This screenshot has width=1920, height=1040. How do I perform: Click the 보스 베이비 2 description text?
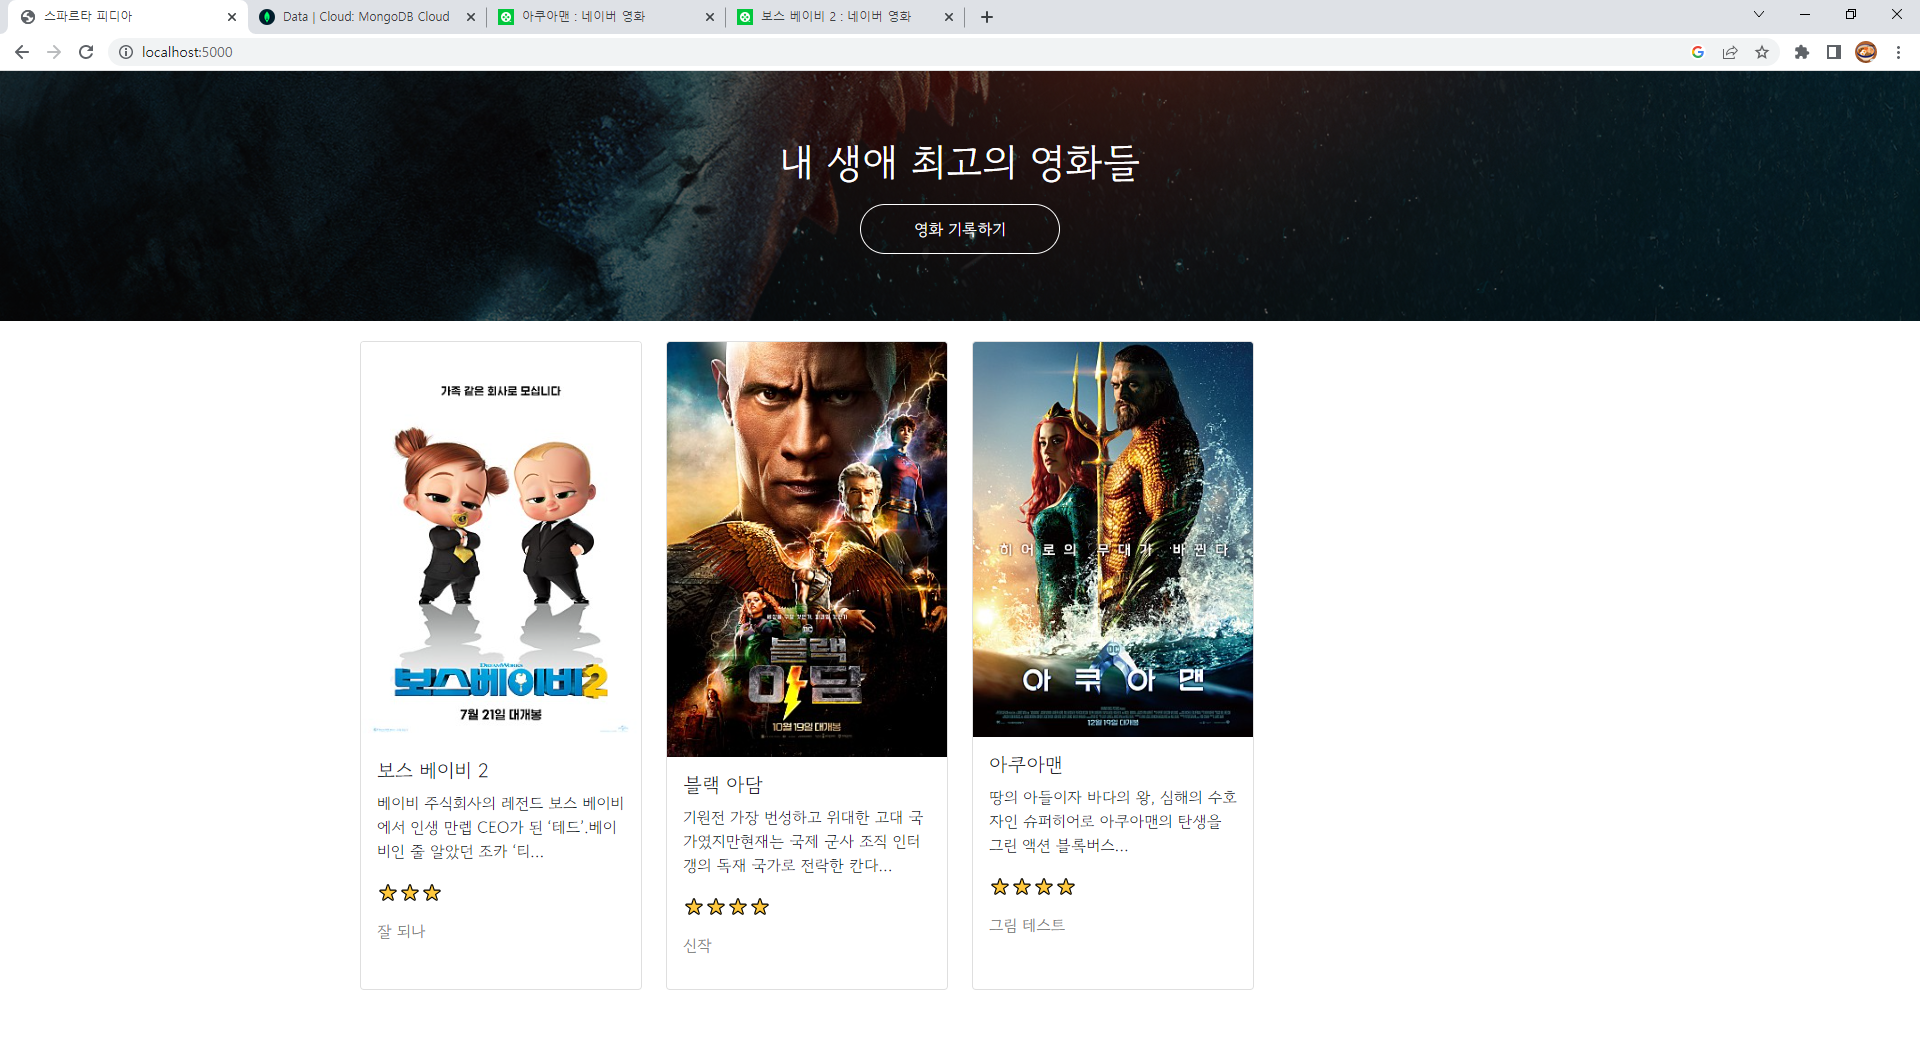(x=500, y=827)
